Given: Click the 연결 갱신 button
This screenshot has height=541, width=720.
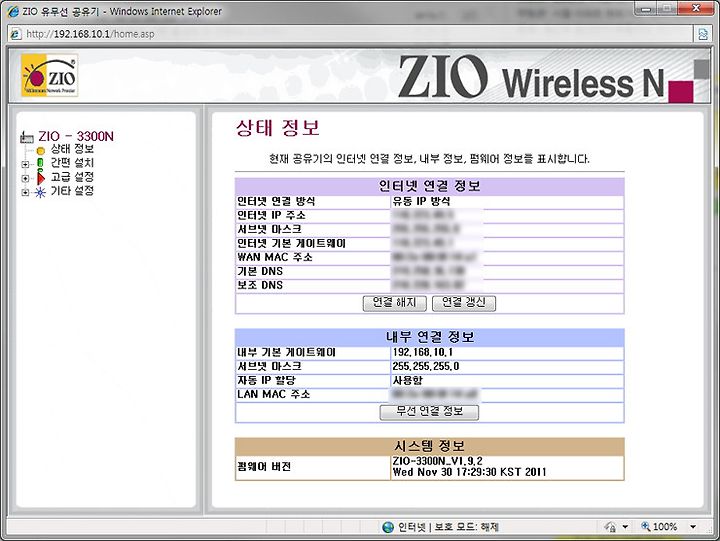Looking at the screenshot, I should tap(464, 303).
